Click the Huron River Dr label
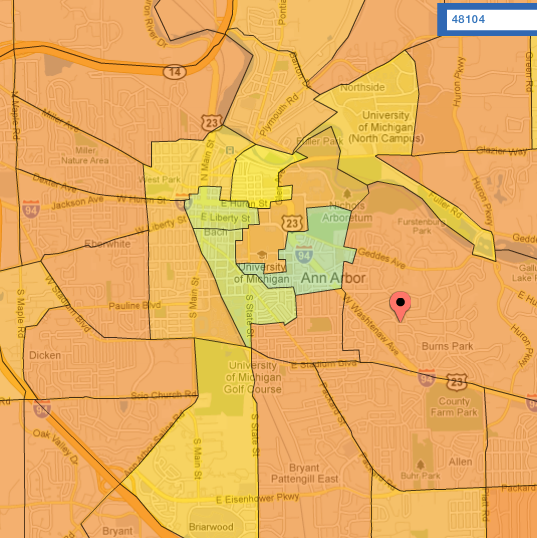 point(155,24)
